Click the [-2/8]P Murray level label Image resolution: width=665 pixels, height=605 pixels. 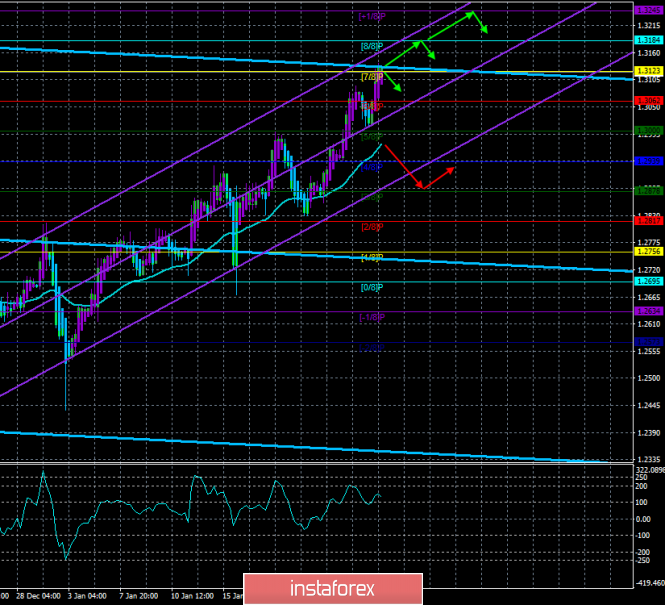tap(372, 348)
